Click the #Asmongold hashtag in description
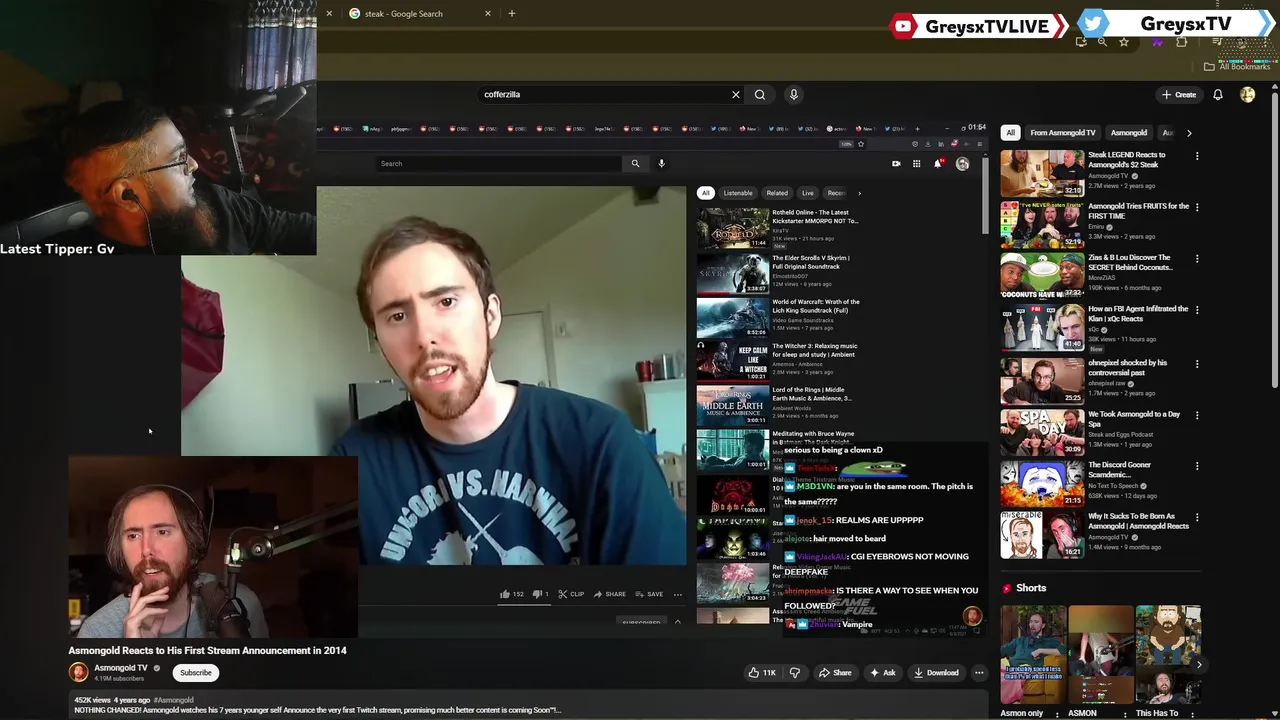Image resolution: width=1280 pixels, height=720 pixels. (x=174, y=700)
